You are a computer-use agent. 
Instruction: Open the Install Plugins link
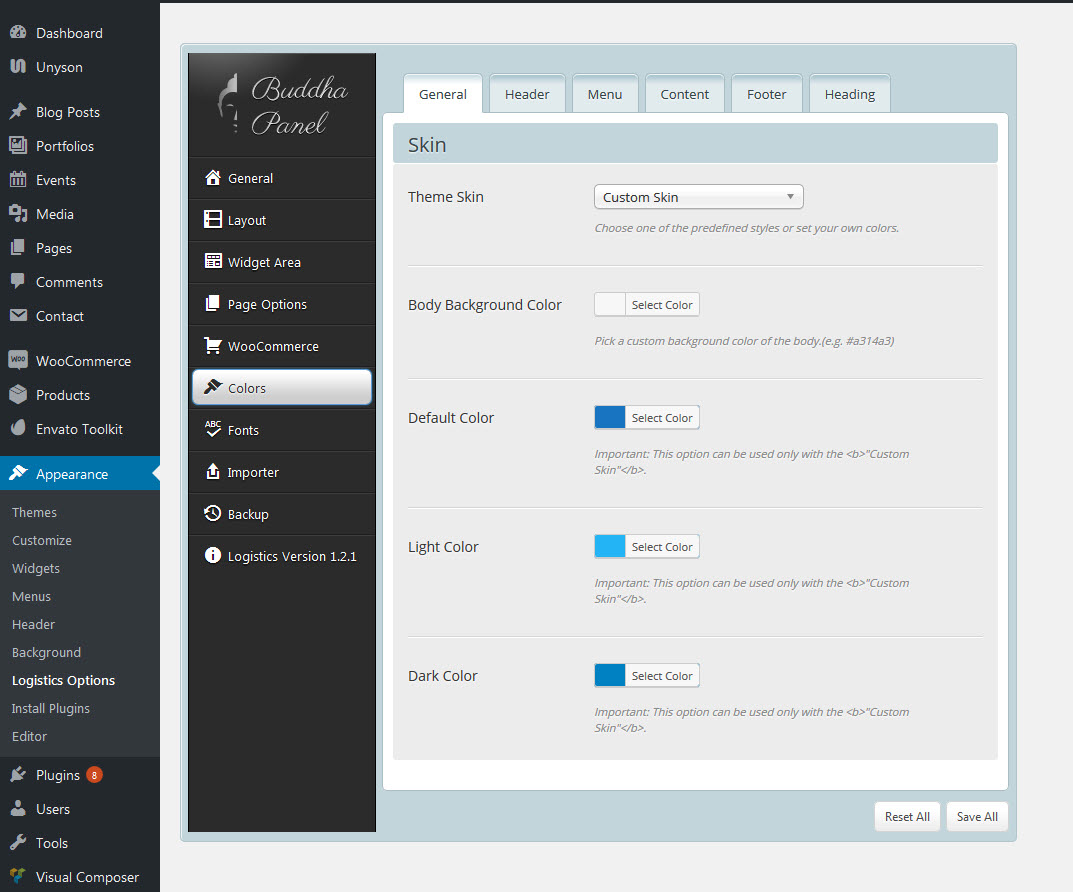tap(51, 709)
